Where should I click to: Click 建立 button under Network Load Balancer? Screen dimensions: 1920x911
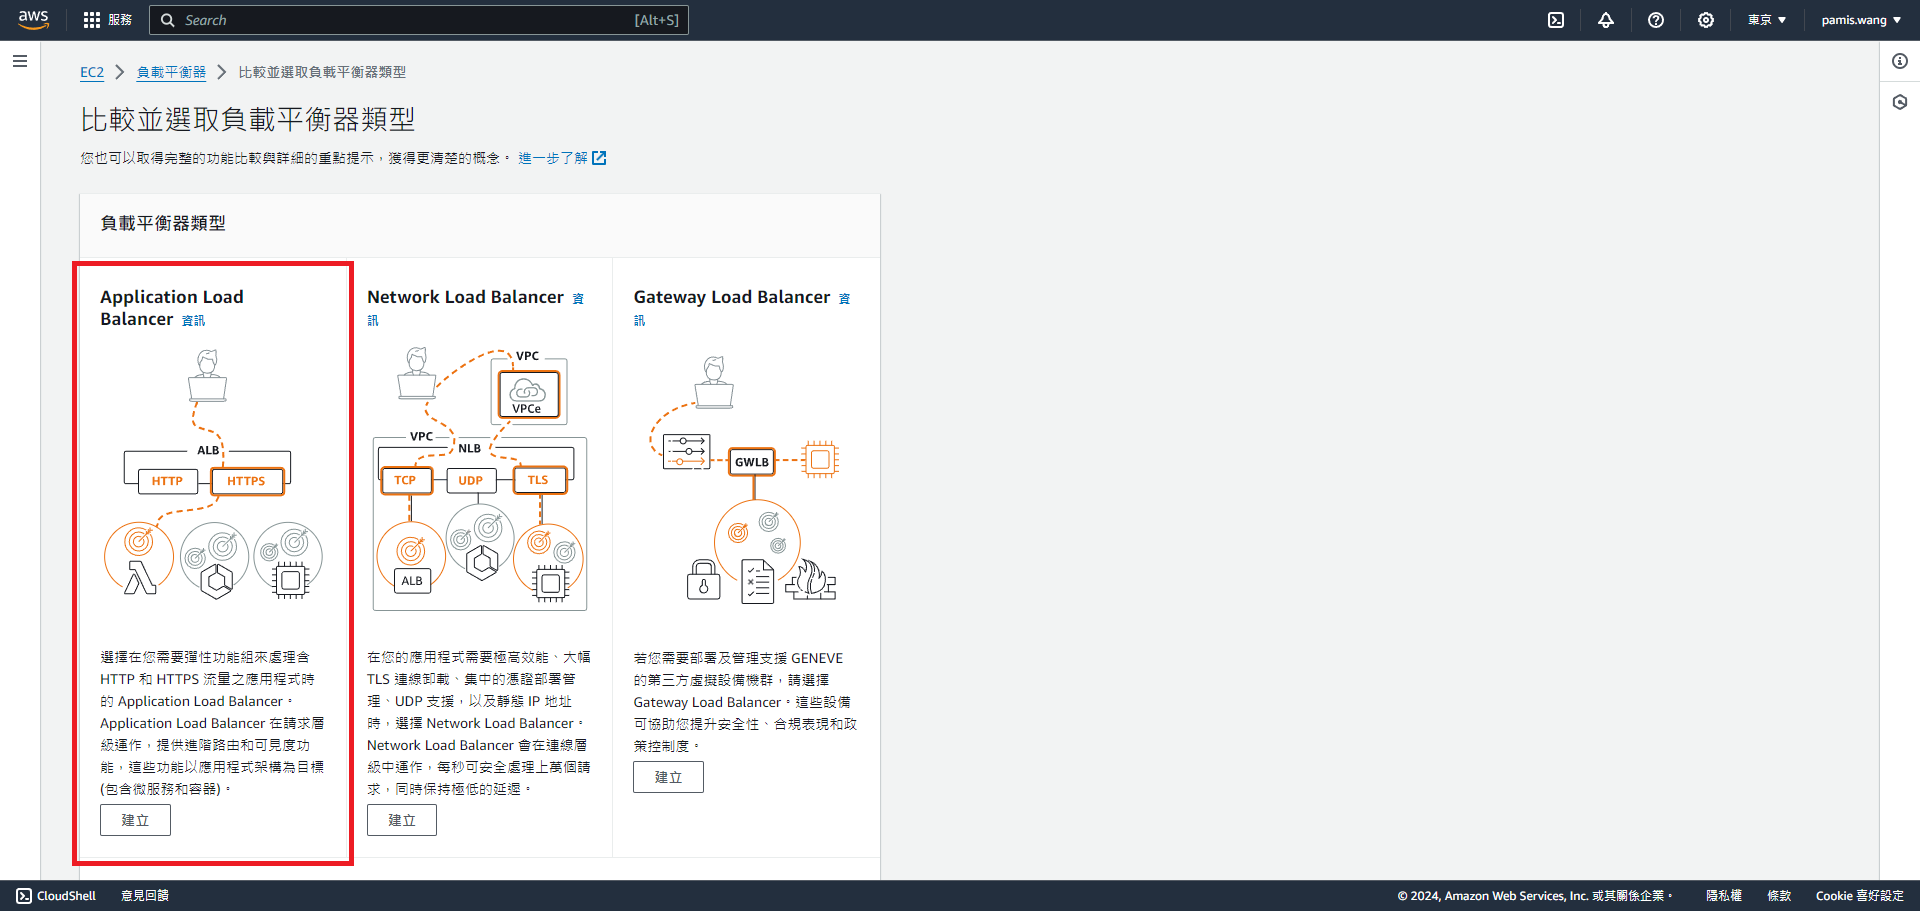coord(402,820)
